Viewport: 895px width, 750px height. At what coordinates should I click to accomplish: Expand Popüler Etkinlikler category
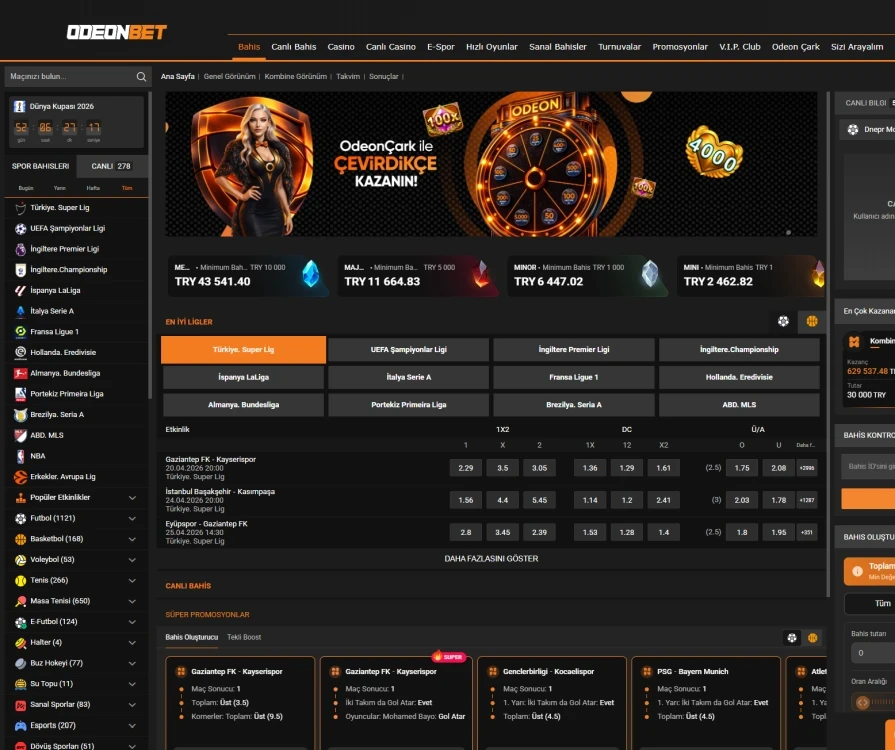(132, 498)
